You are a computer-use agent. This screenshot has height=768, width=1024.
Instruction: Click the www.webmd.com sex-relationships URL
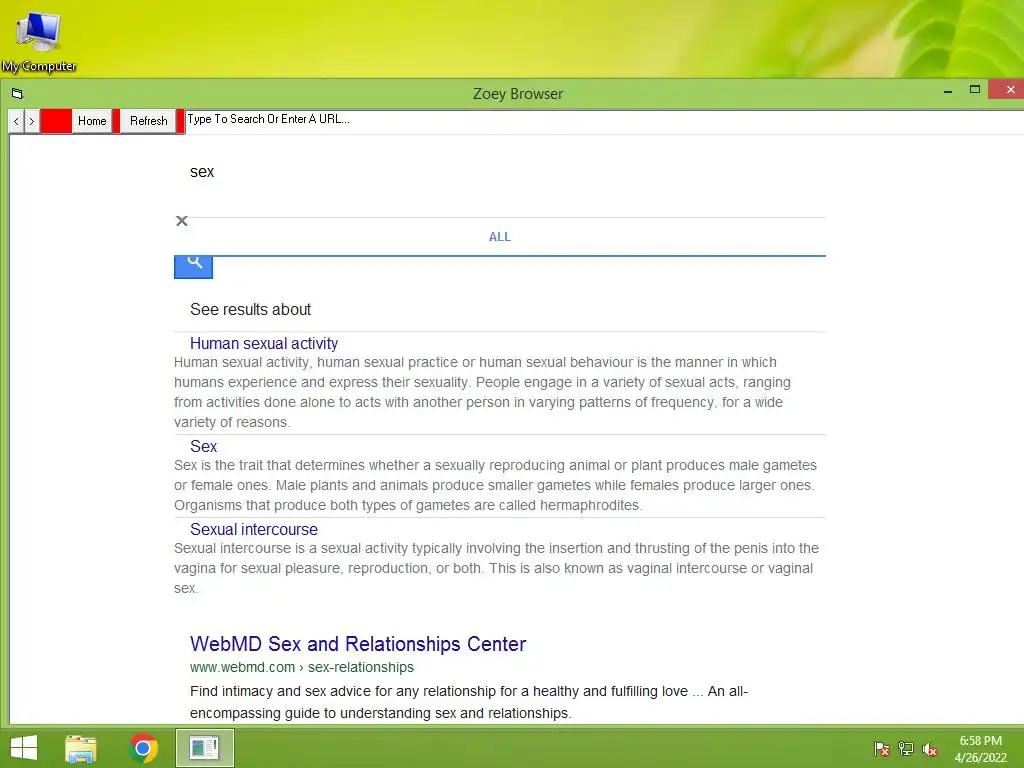[x=302, y=667]
